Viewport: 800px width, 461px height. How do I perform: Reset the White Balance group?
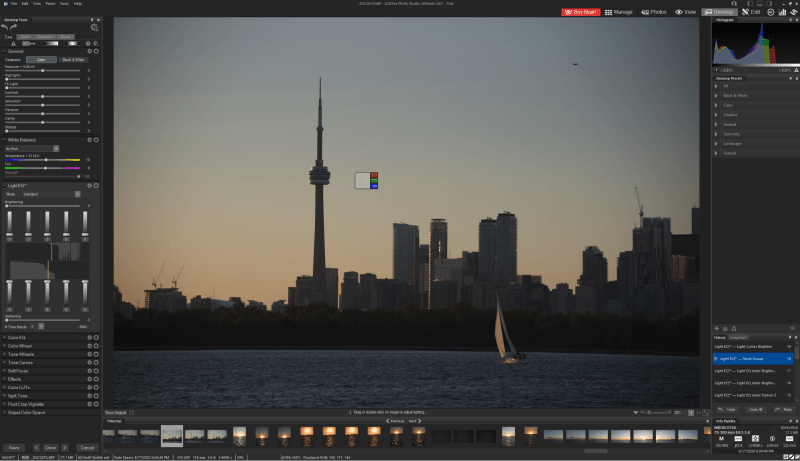[x=96, y=140]
